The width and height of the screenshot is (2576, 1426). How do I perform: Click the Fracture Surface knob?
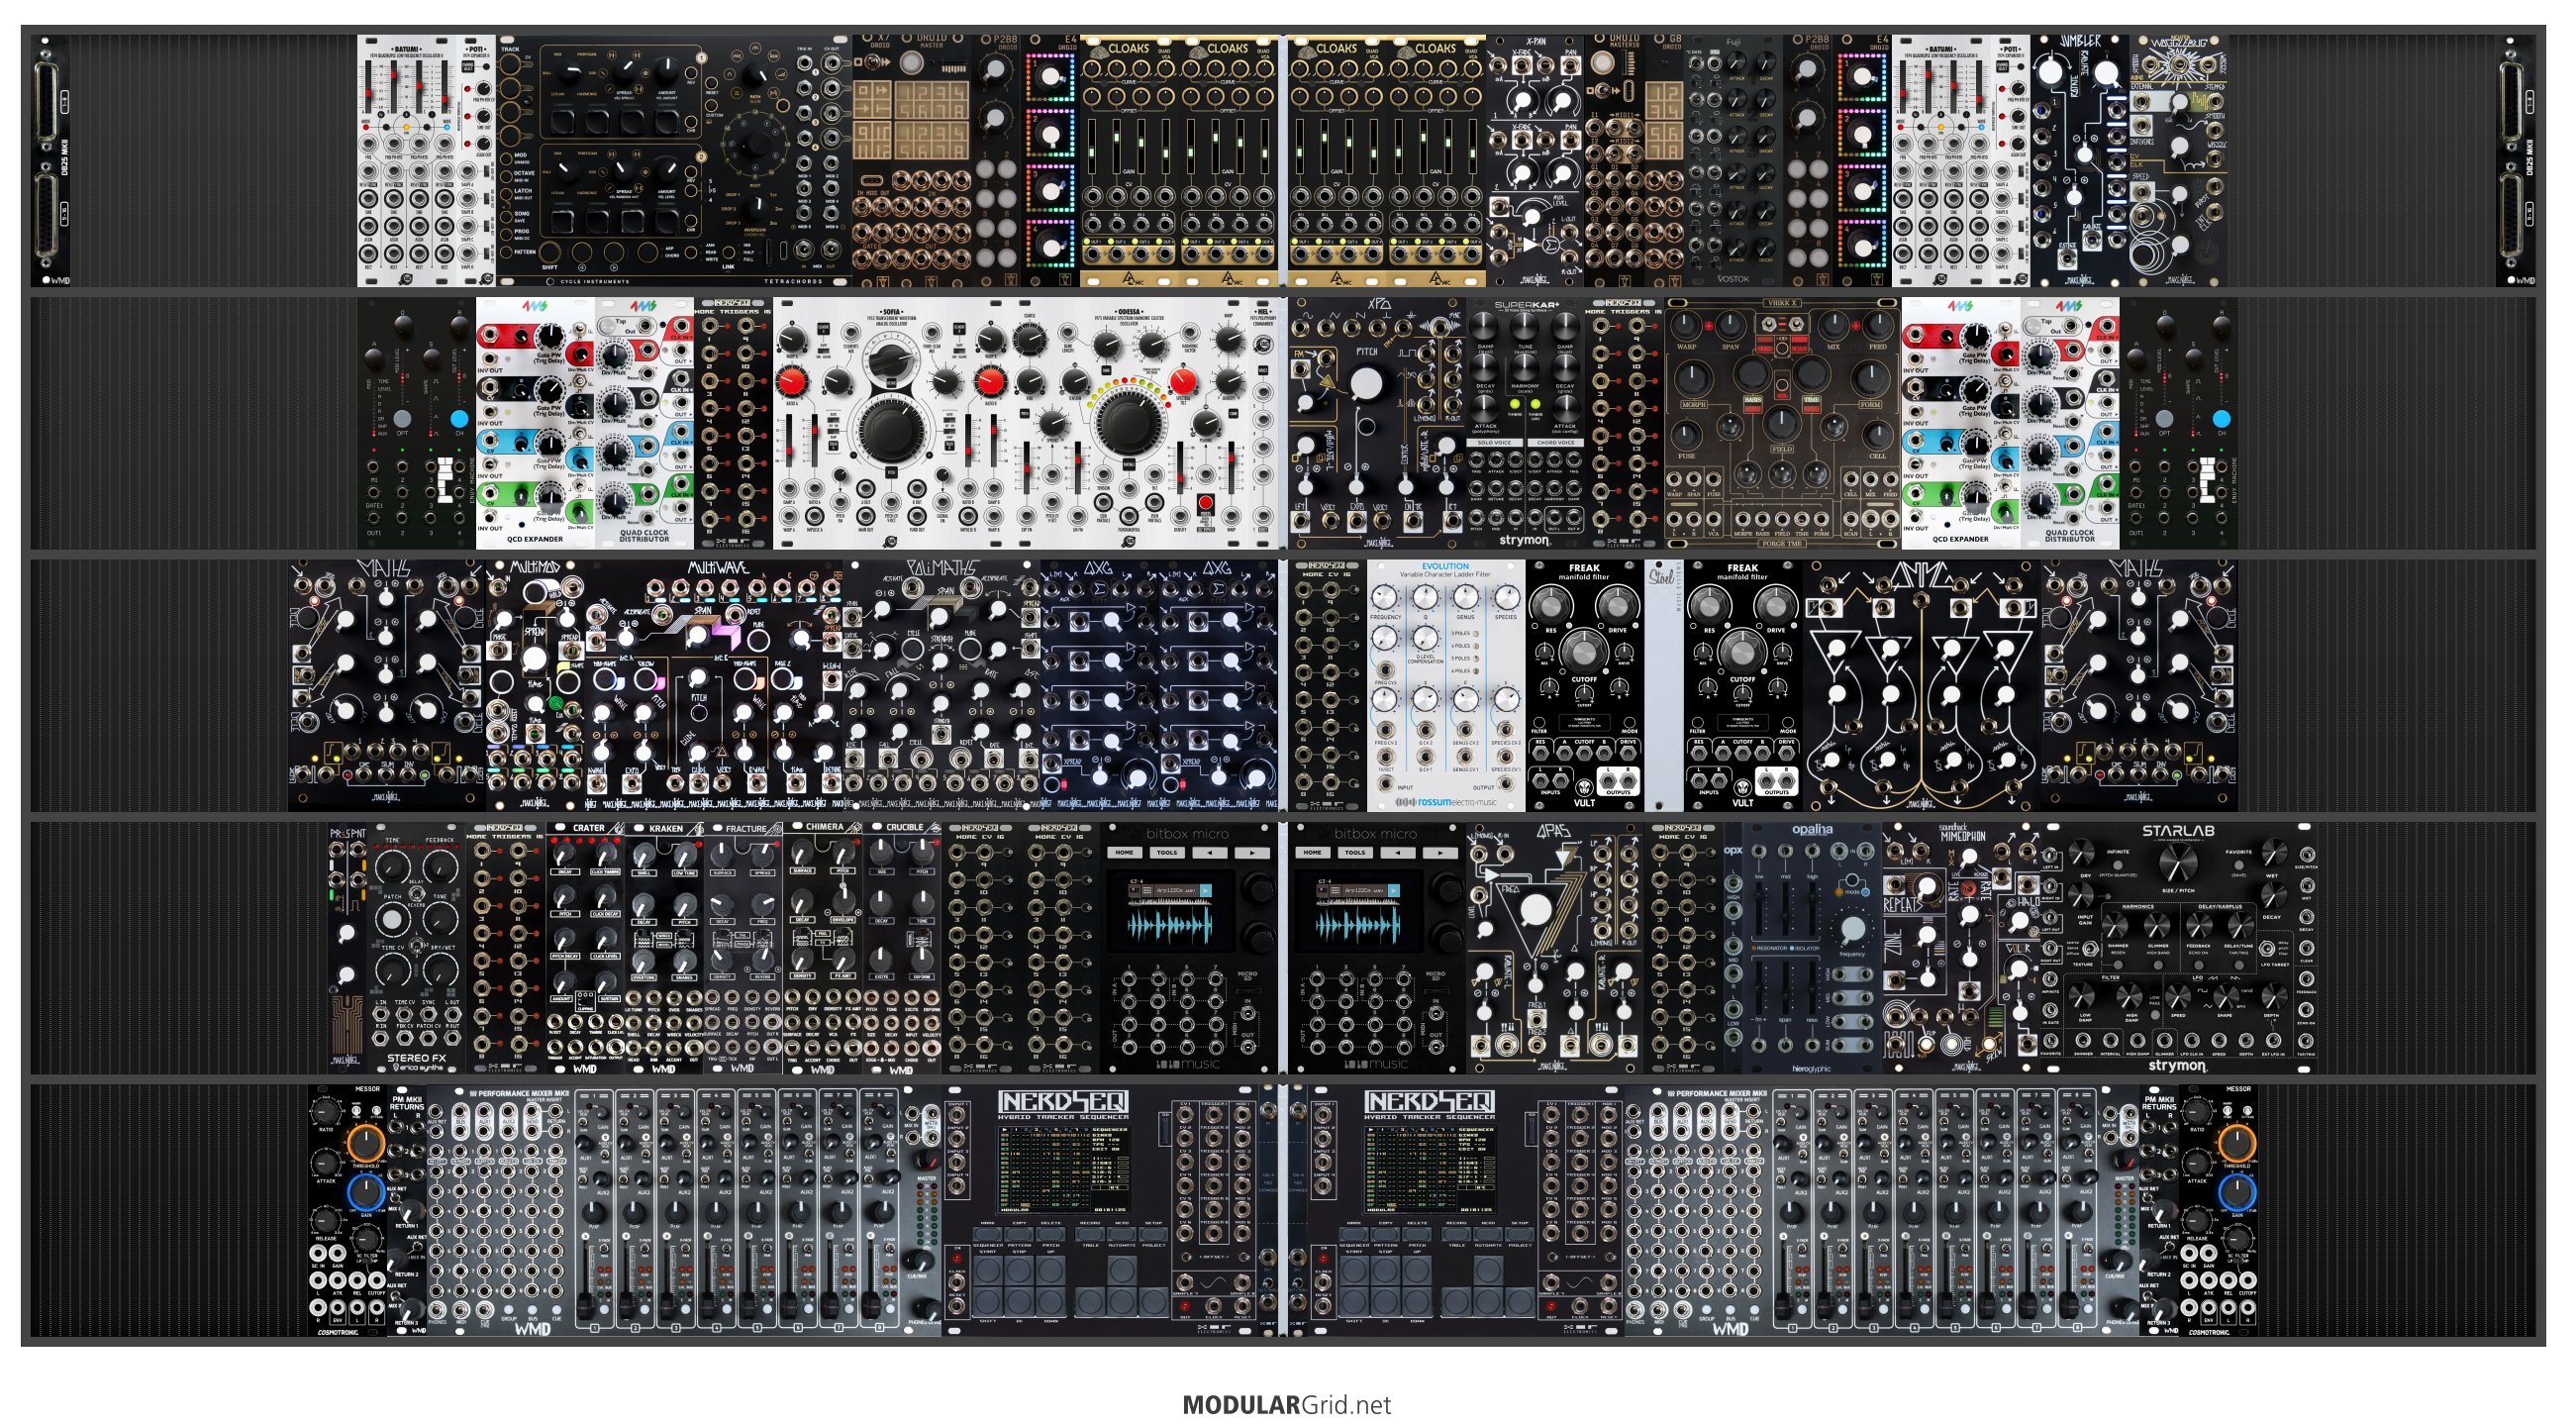coord(723,857)
